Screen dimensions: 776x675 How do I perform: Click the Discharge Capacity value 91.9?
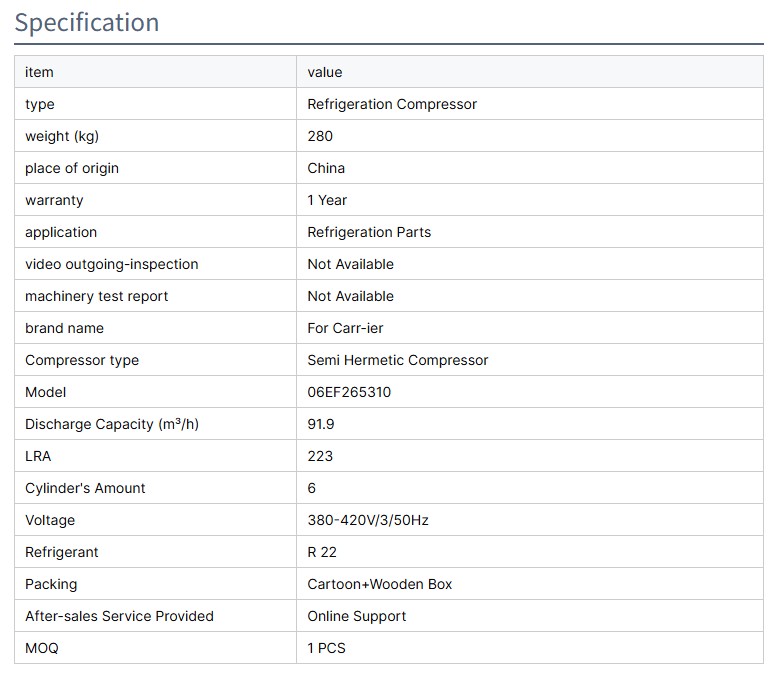pos(321,424)
